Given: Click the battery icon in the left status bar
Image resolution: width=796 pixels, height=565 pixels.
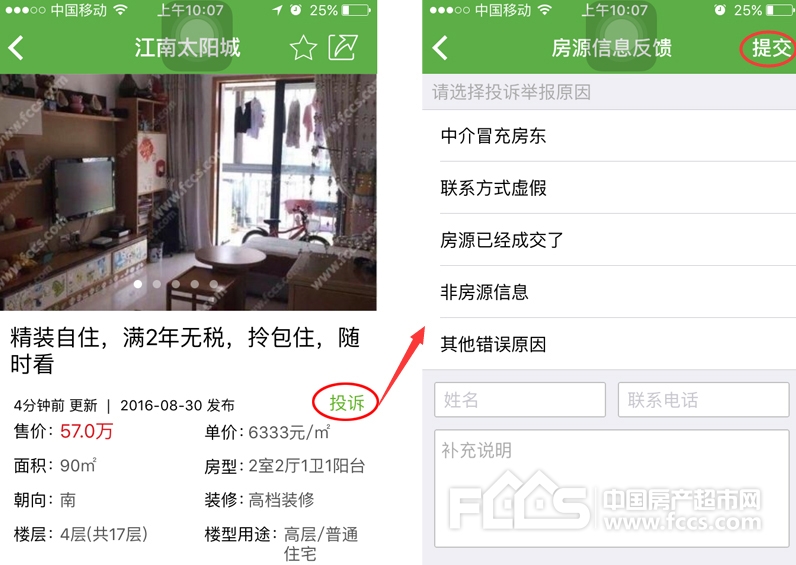Looking at the screenshot, I should coord(356,10).
